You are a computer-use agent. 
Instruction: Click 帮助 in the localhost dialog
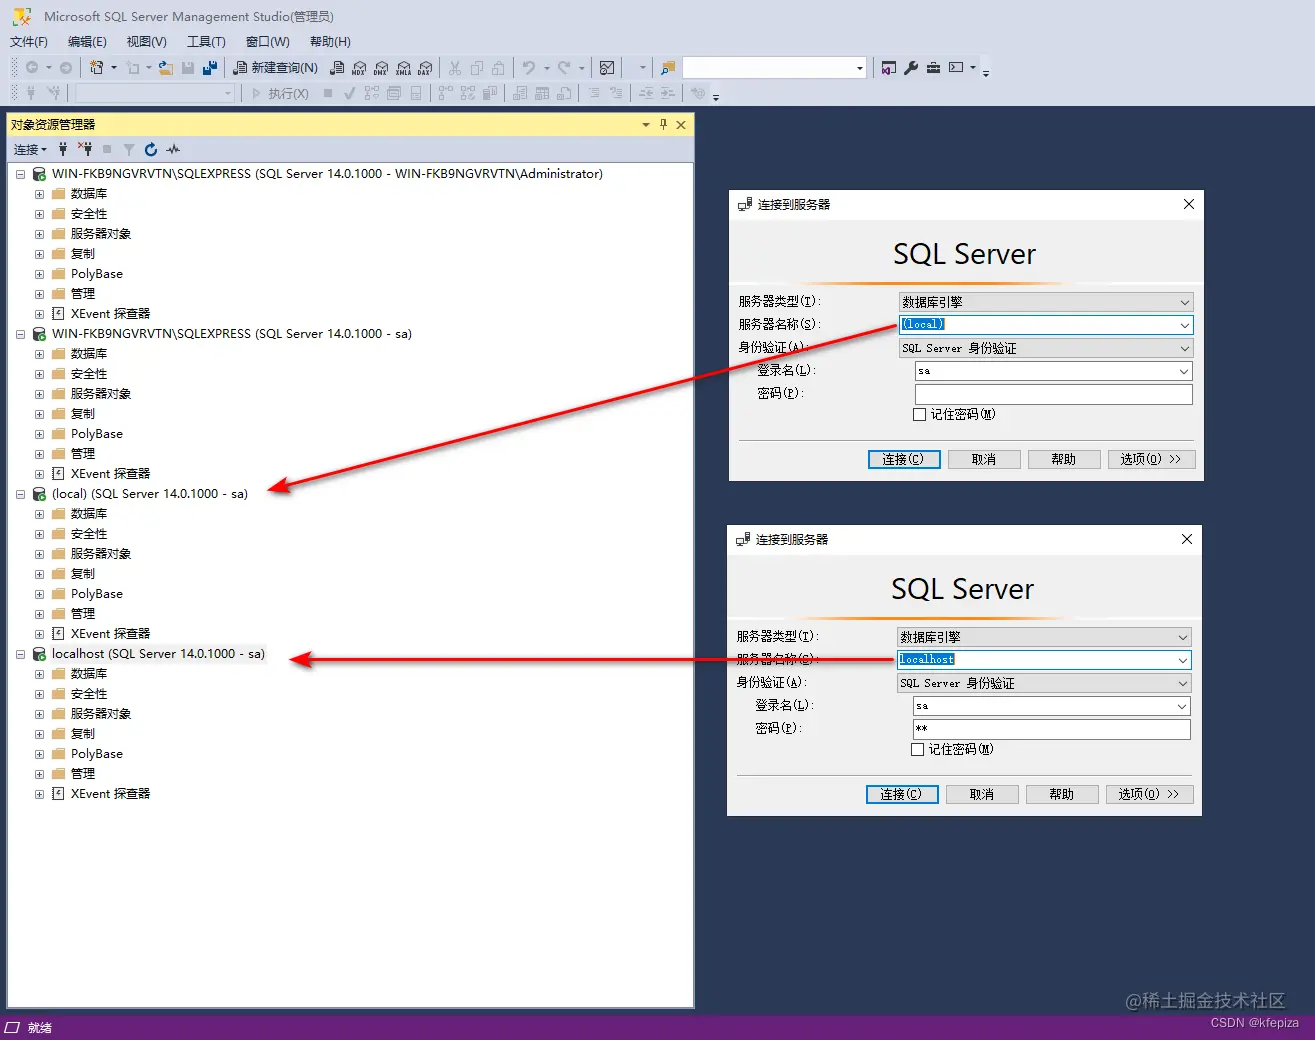click(1062, 794)
